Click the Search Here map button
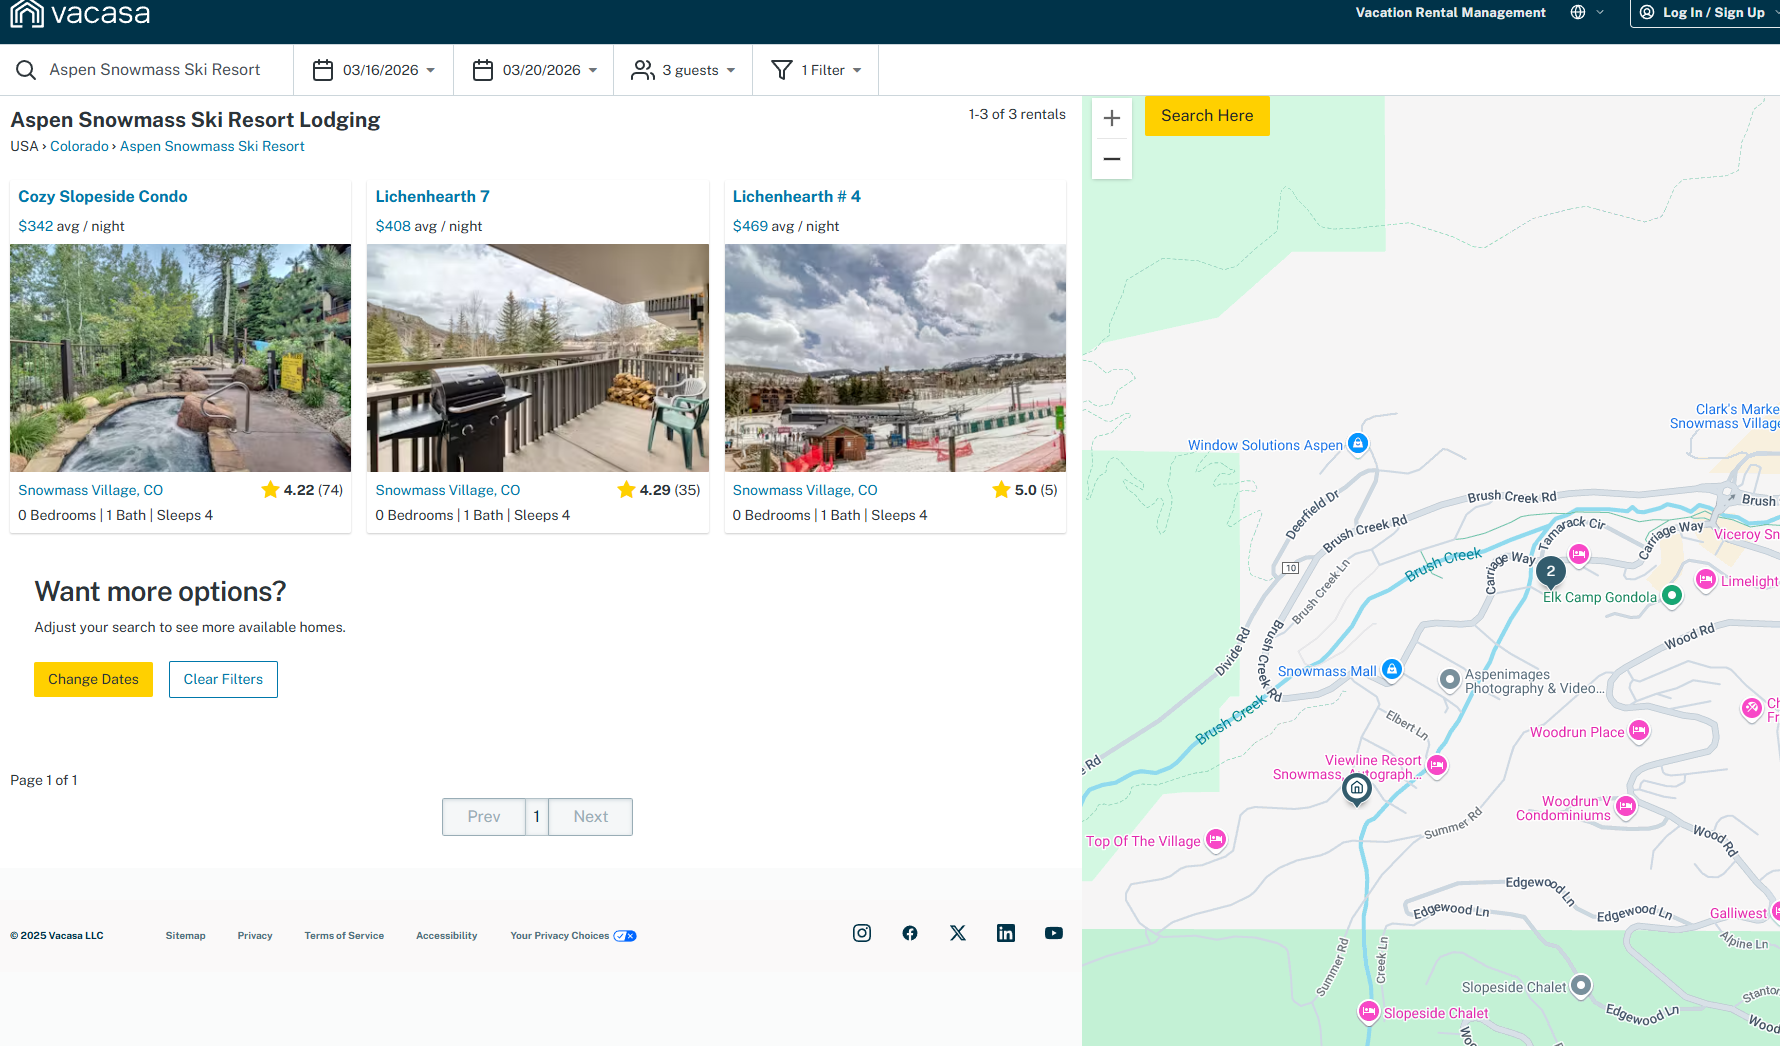The height and width of the screenshot is (1057, 1780). [x=1207, y=116]
